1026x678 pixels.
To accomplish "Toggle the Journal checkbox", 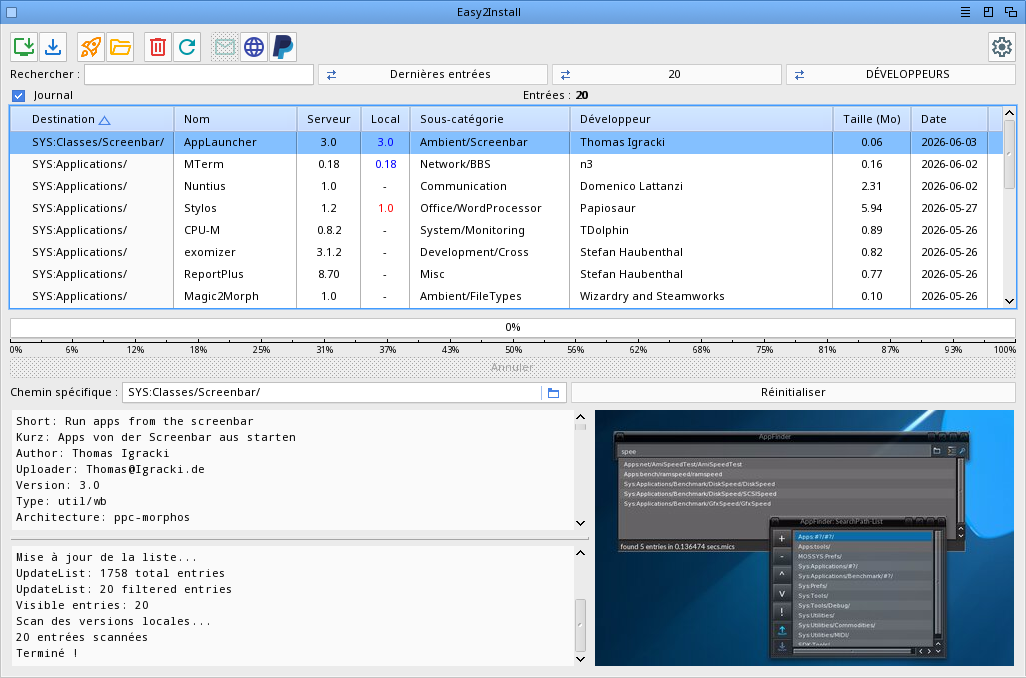I will [18, 96].
